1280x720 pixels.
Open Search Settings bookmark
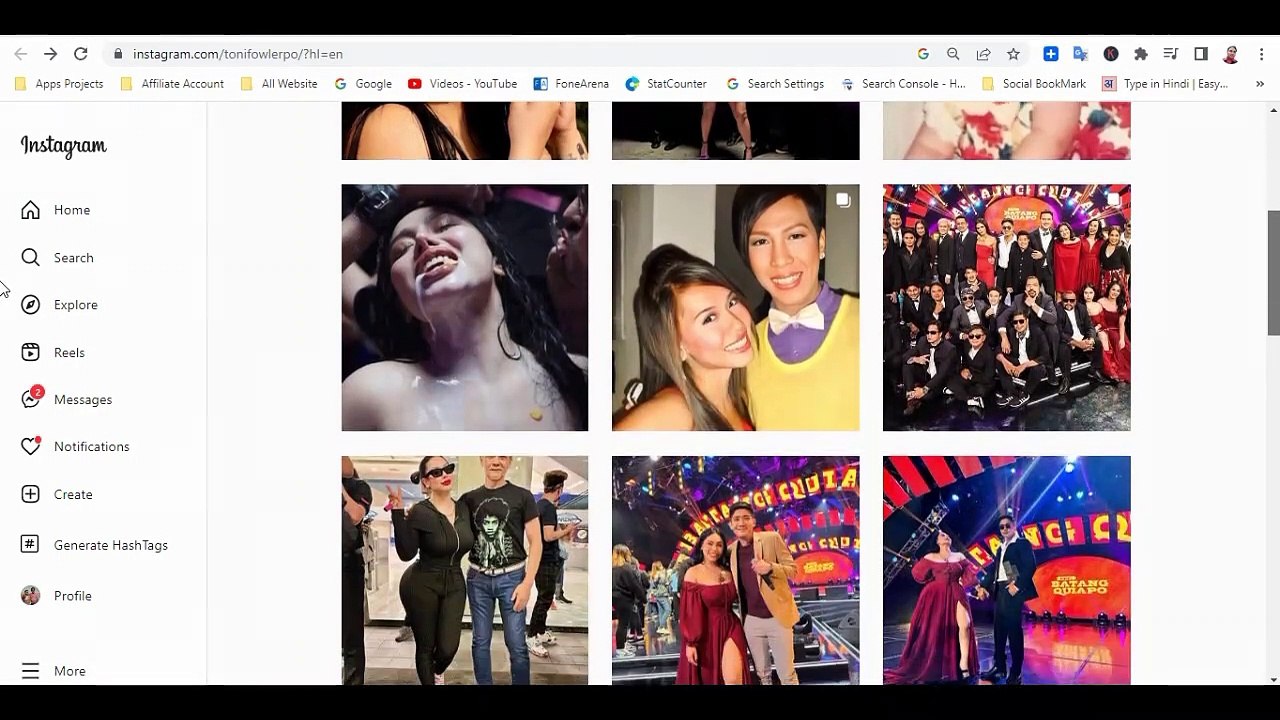775,84
